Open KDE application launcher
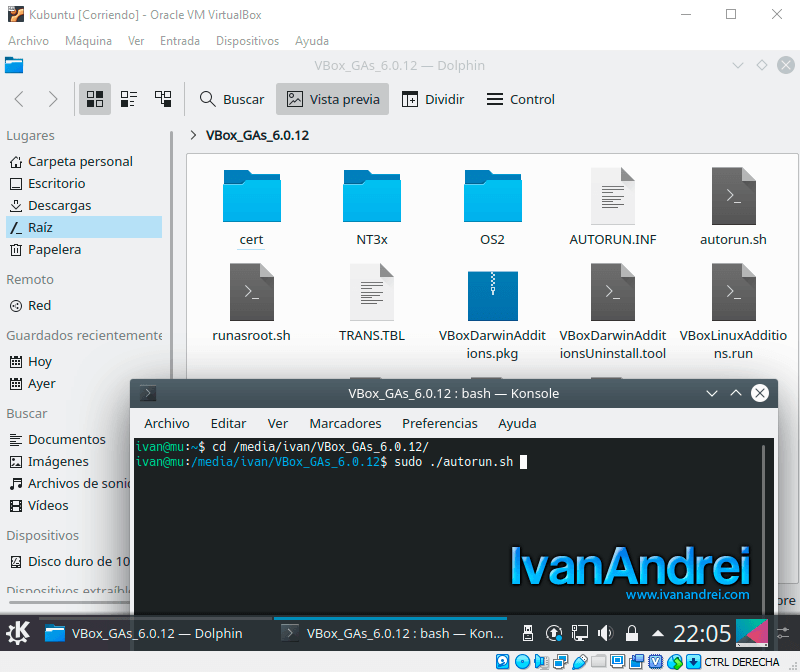The image size is (800, 672). click(18, 633)
